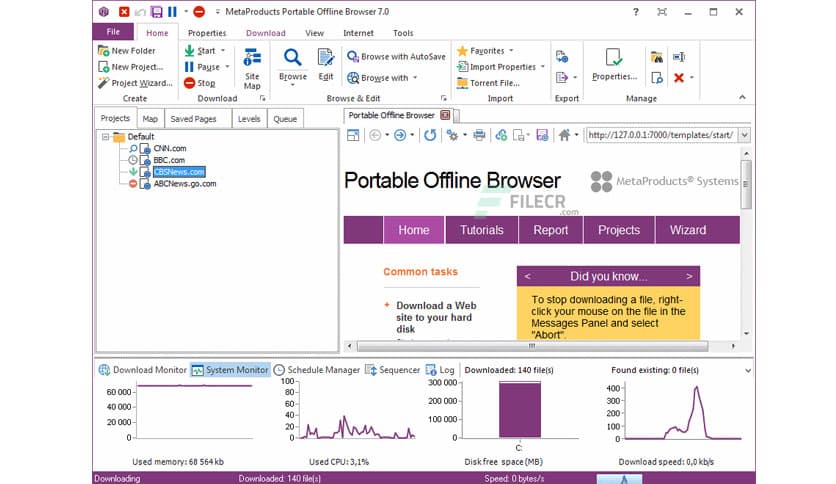Open the Queue tab

(285, 119)
